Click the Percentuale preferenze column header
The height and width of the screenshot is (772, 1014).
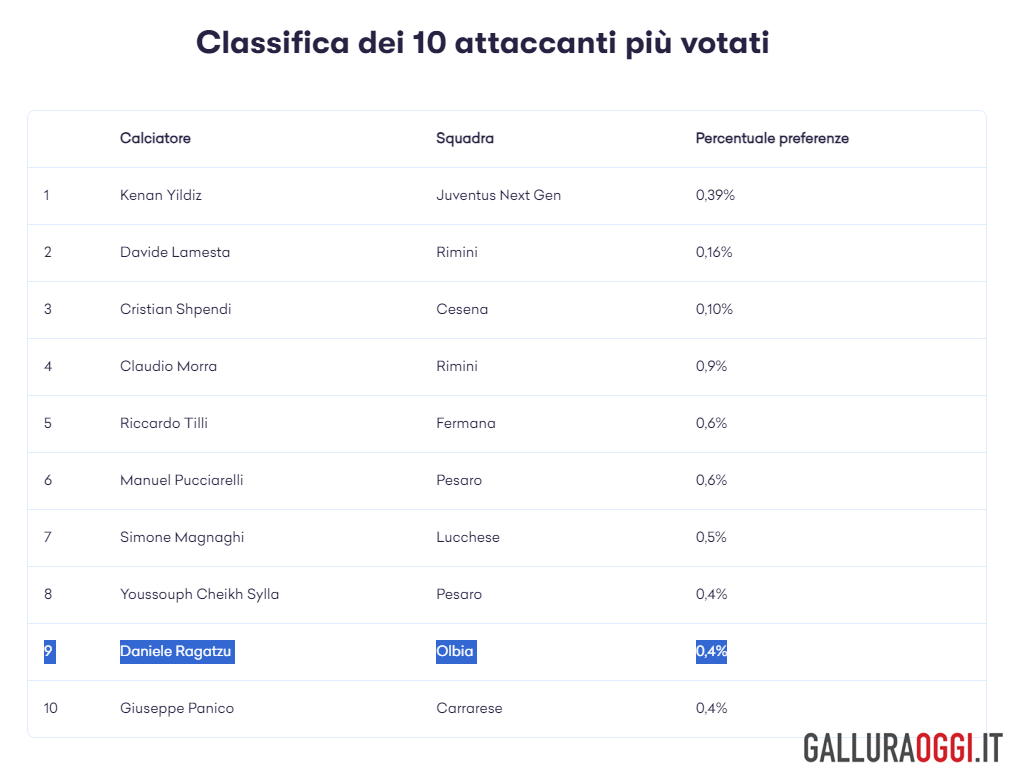(772, 138)
